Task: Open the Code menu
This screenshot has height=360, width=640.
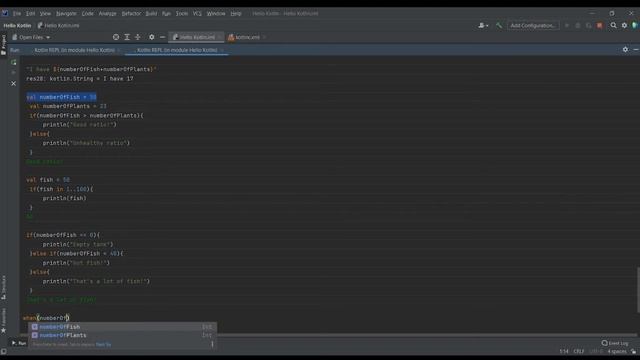Action: [88, 13]
